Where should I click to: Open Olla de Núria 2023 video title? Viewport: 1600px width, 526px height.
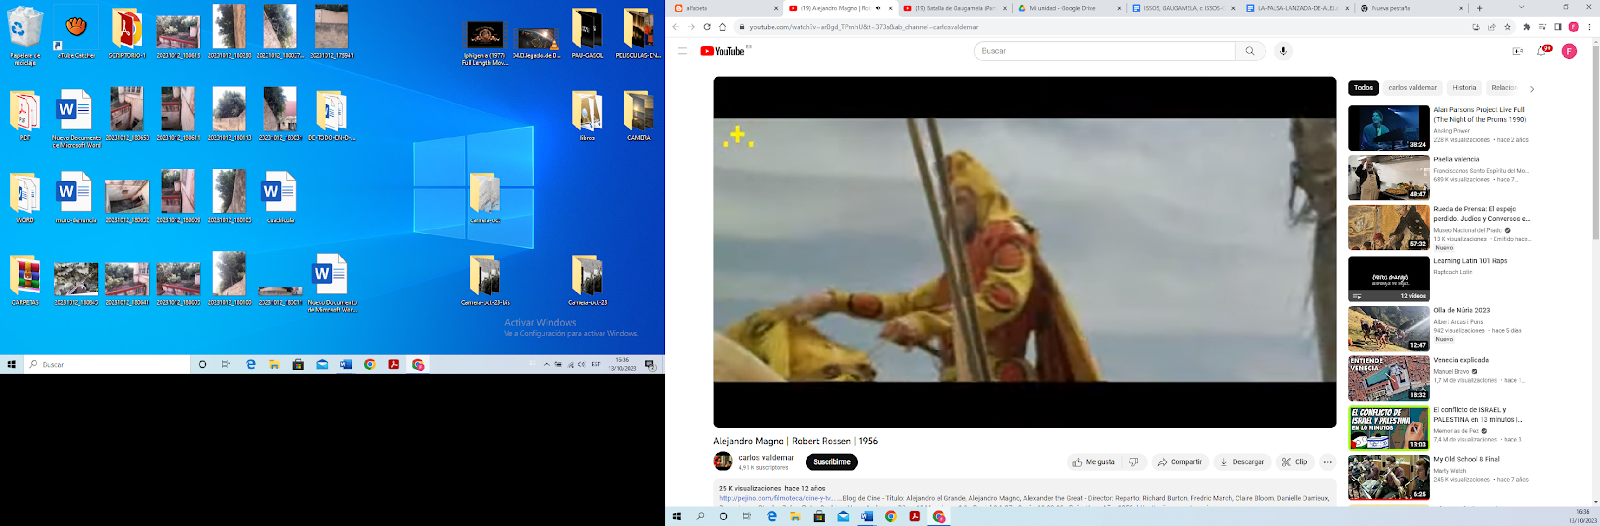(1462, 310)
